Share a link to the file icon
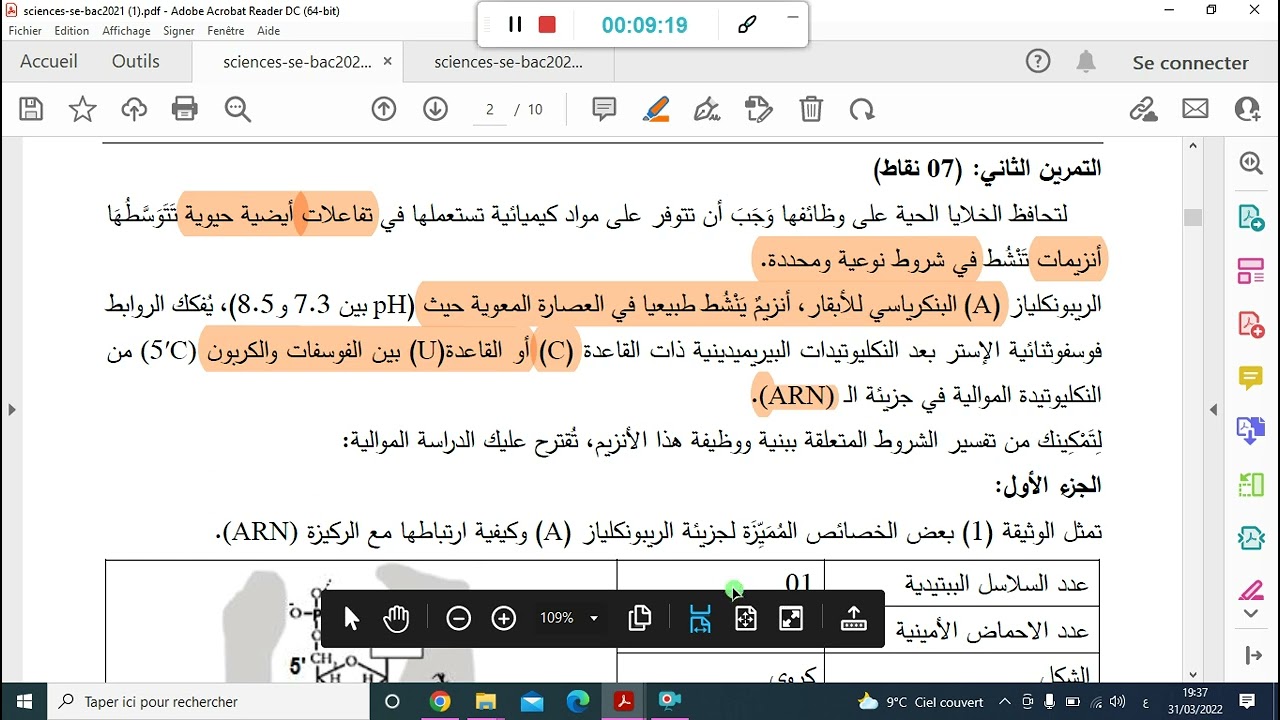The height and width of the screenshot is (720, 1280). point(1143,109)
